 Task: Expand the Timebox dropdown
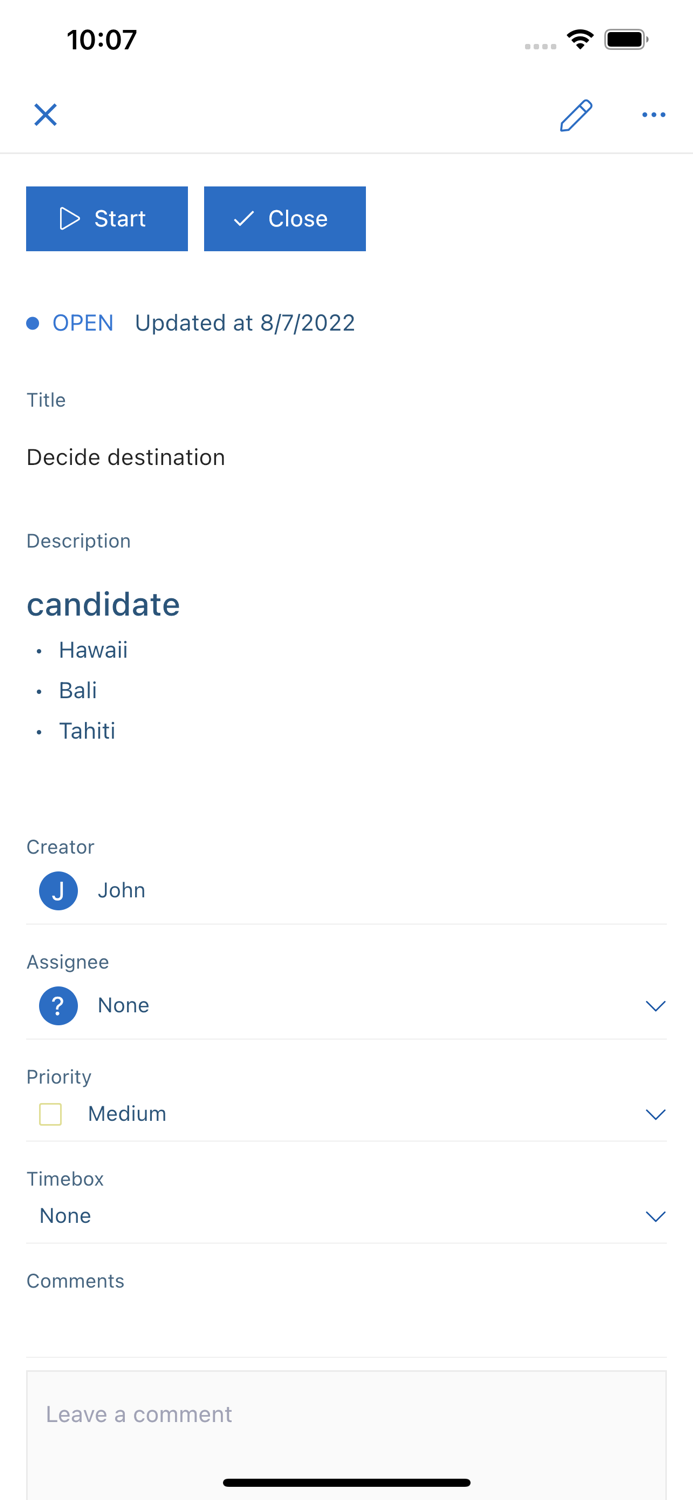click(x=656, y=1216)
